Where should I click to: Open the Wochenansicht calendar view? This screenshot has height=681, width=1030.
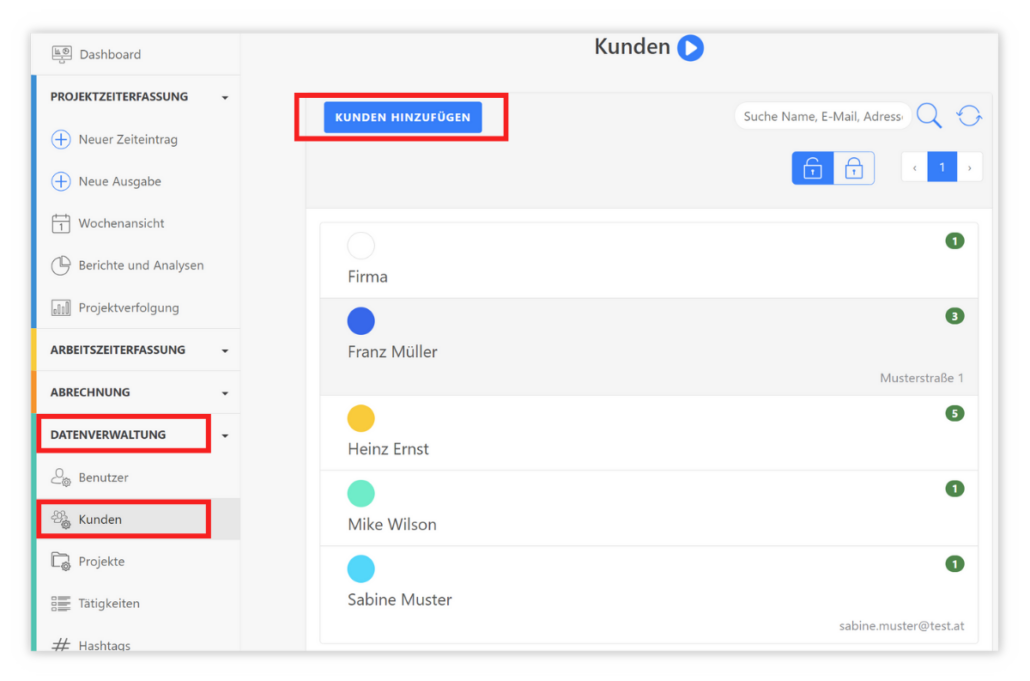pyautogui.click(x=121, y=224)
